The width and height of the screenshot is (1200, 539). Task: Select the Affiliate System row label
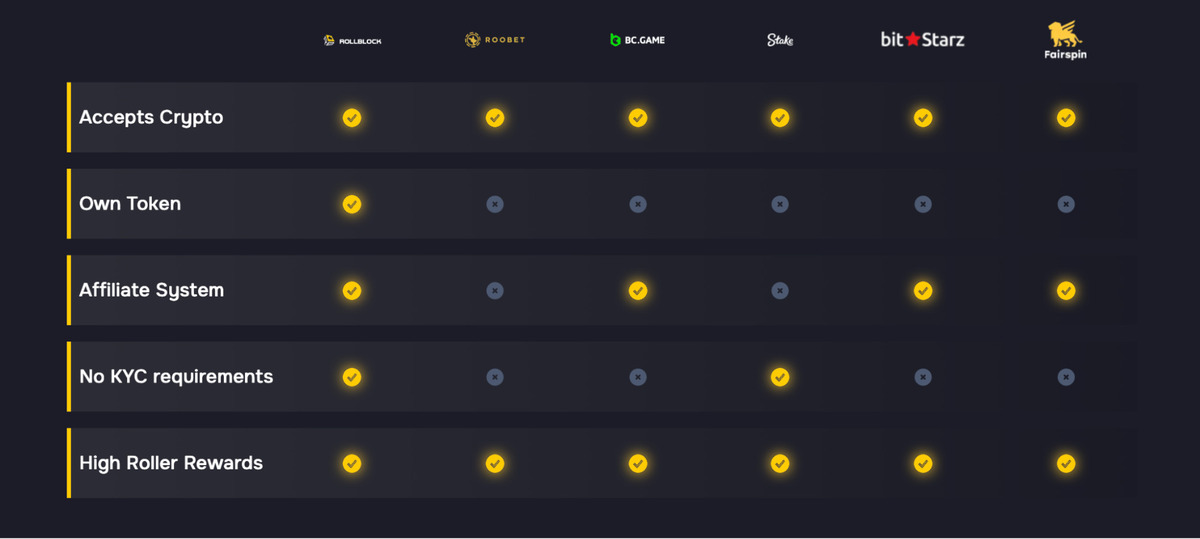click(152, 291)
